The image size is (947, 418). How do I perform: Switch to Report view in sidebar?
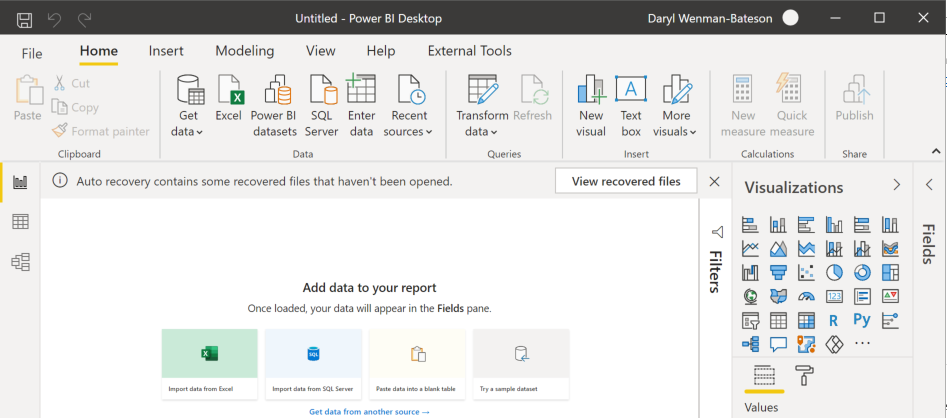tap(21, 182)
